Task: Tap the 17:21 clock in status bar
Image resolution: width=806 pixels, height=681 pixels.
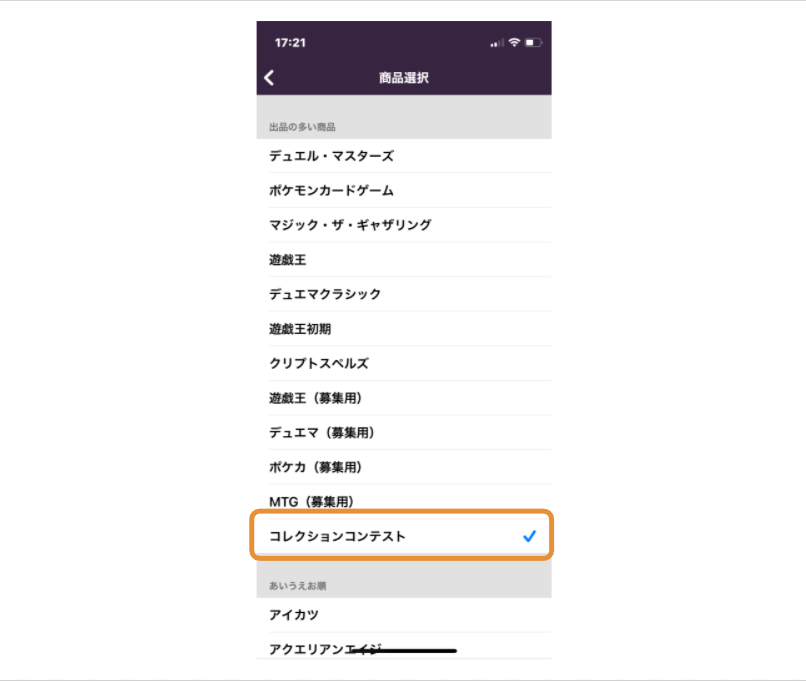Action: [290, 43]
